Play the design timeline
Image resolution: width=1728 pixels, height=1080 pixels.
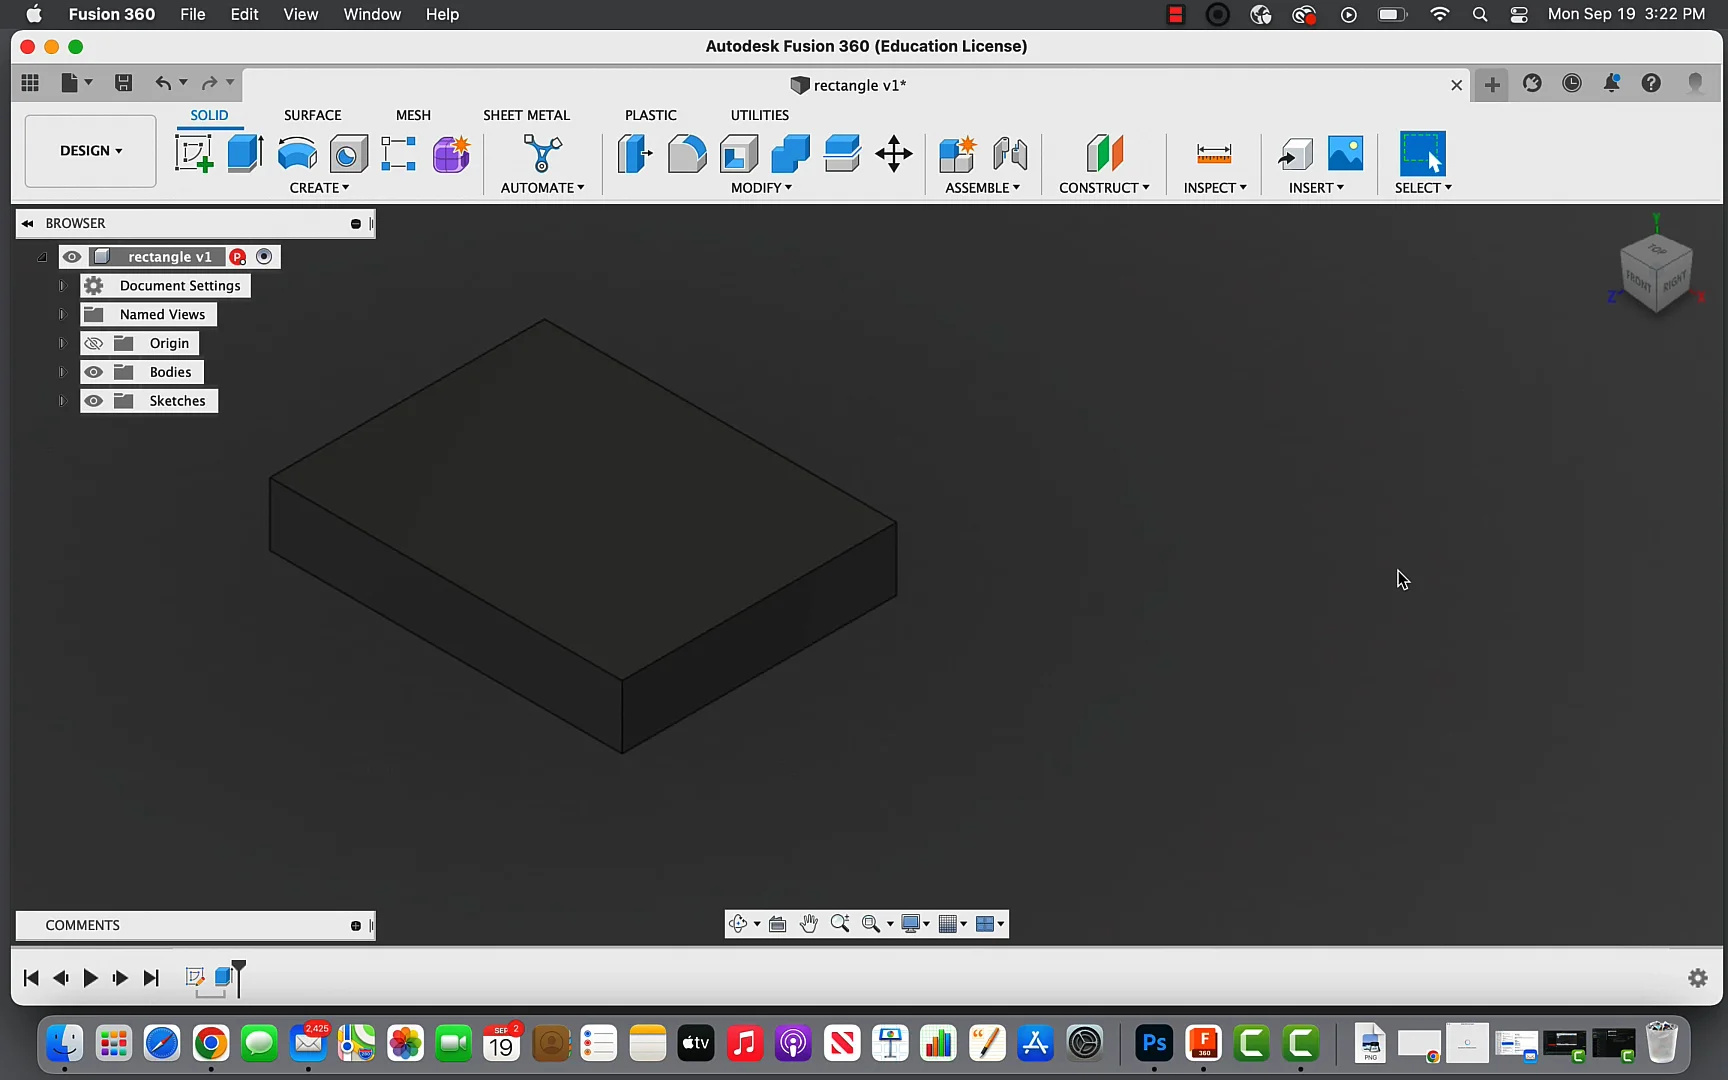[89, 978]
